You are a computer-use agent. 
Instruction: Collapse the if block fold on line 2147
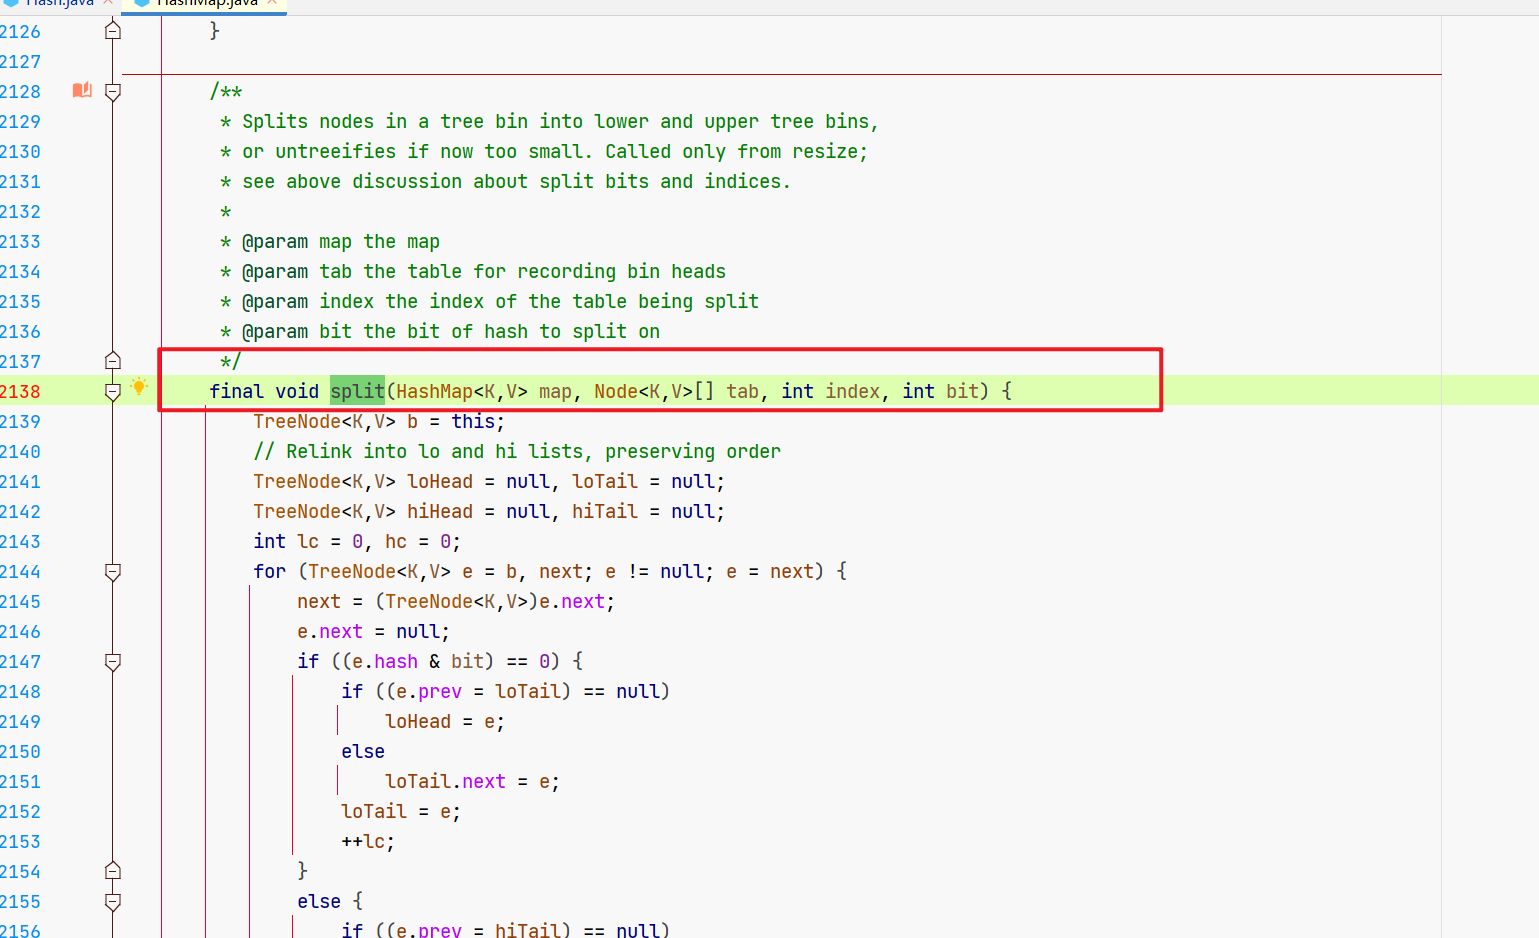pyautogui.click(x=113, y=662)
